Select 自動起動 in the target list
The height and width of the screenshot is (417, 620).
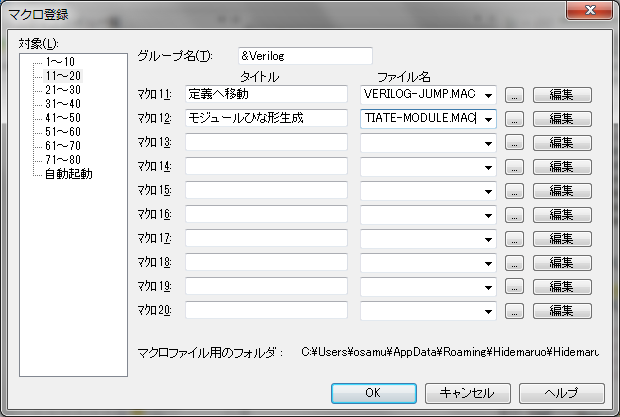coord(68,174)
